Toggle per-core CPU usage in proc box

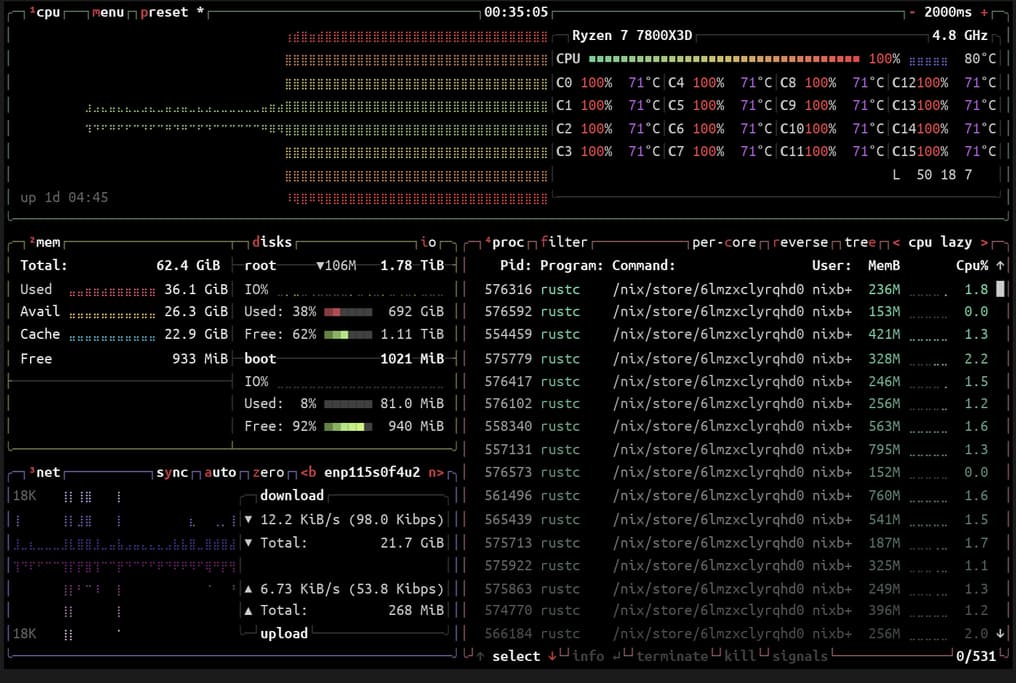click(x=724, y=242)
